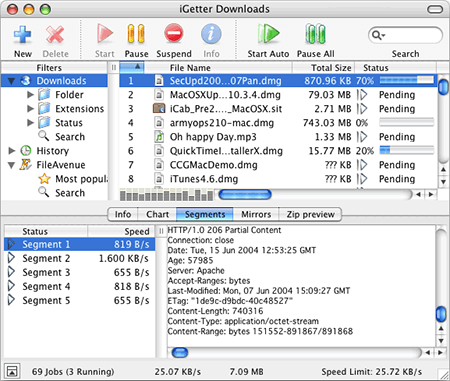
Task: Click the red Suspend icon
Action: coord(174,33)
